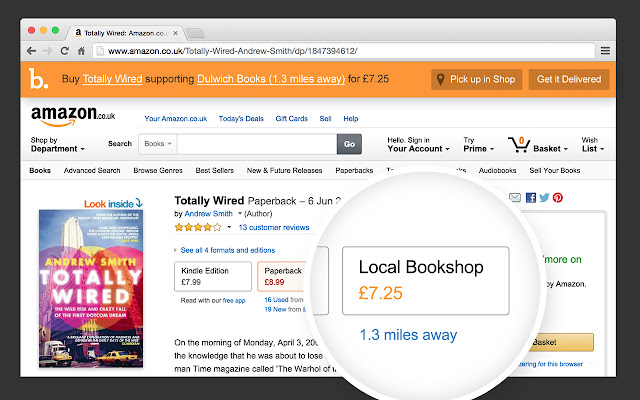The height and width of the screenshot is (400, 640).
Task: Select New & Future Releases item
Action: point(284,171)
